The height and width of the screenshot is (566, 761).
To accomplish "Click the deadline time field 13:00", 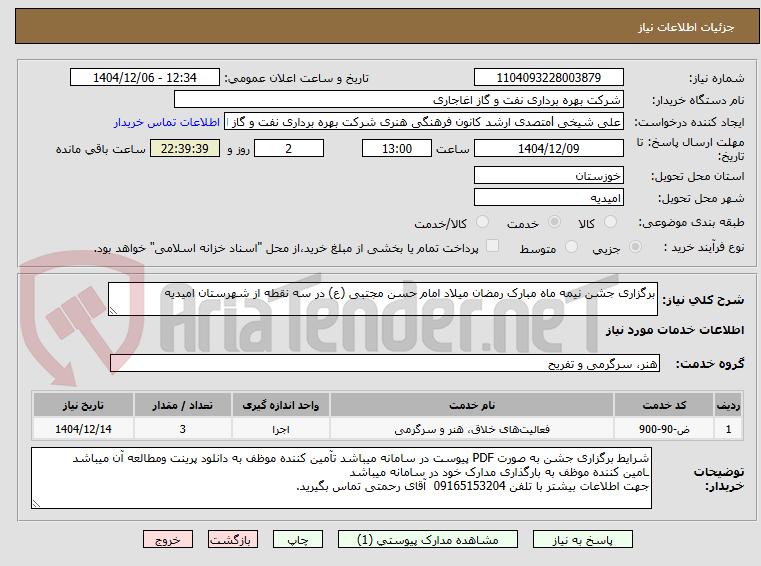I will tap(397, 149).
